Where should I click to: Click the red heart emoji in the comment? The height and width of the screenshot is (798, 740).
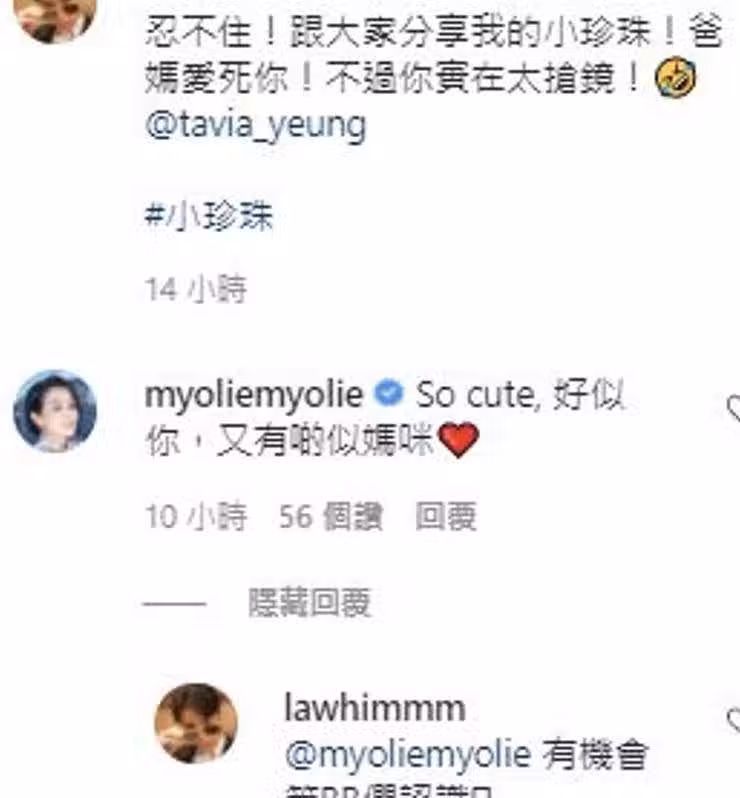coord(458,440)
